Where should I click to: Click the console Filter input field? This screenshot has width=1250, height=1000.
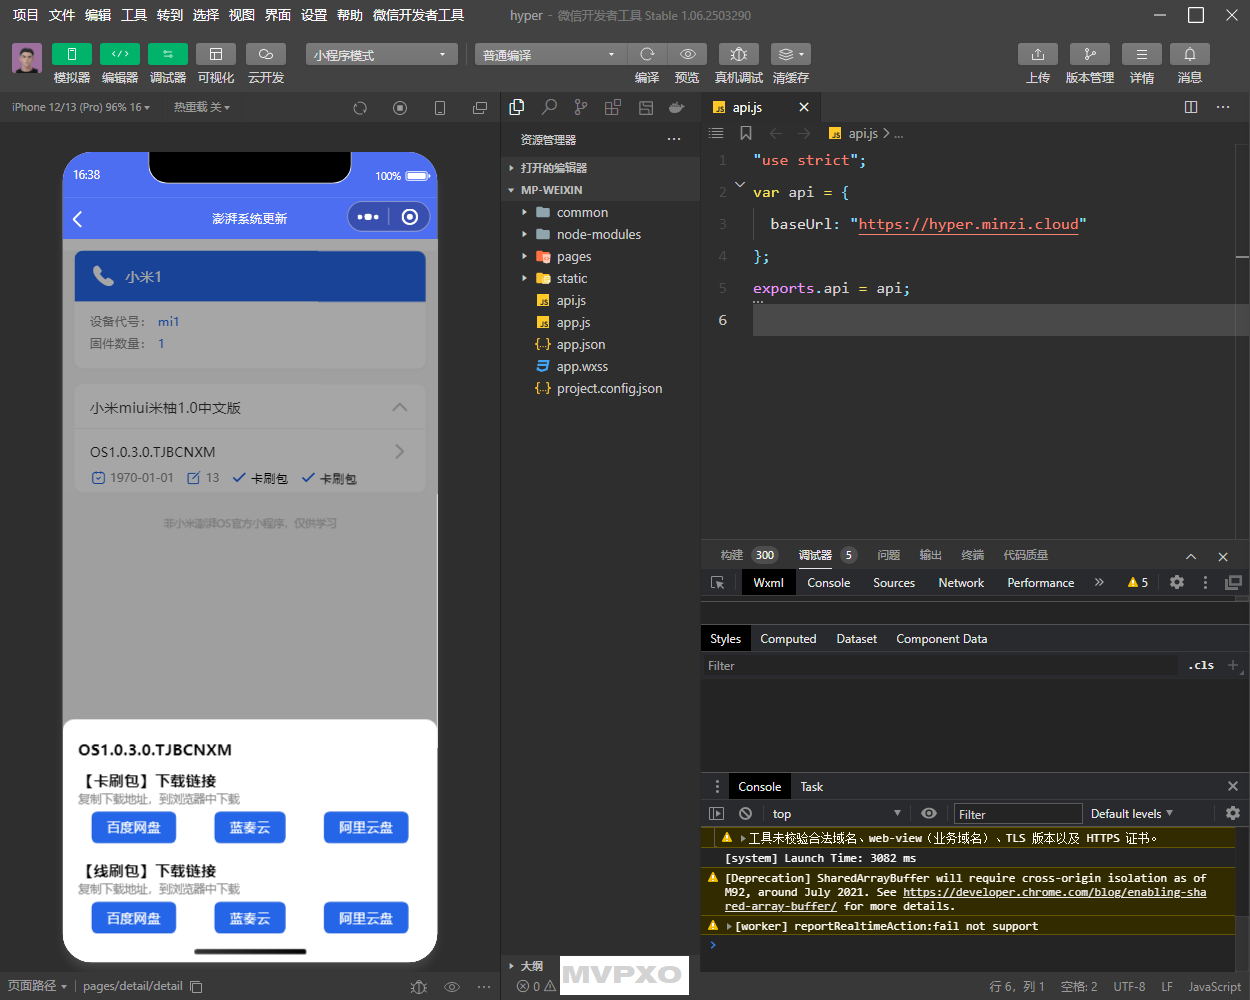1018,814
